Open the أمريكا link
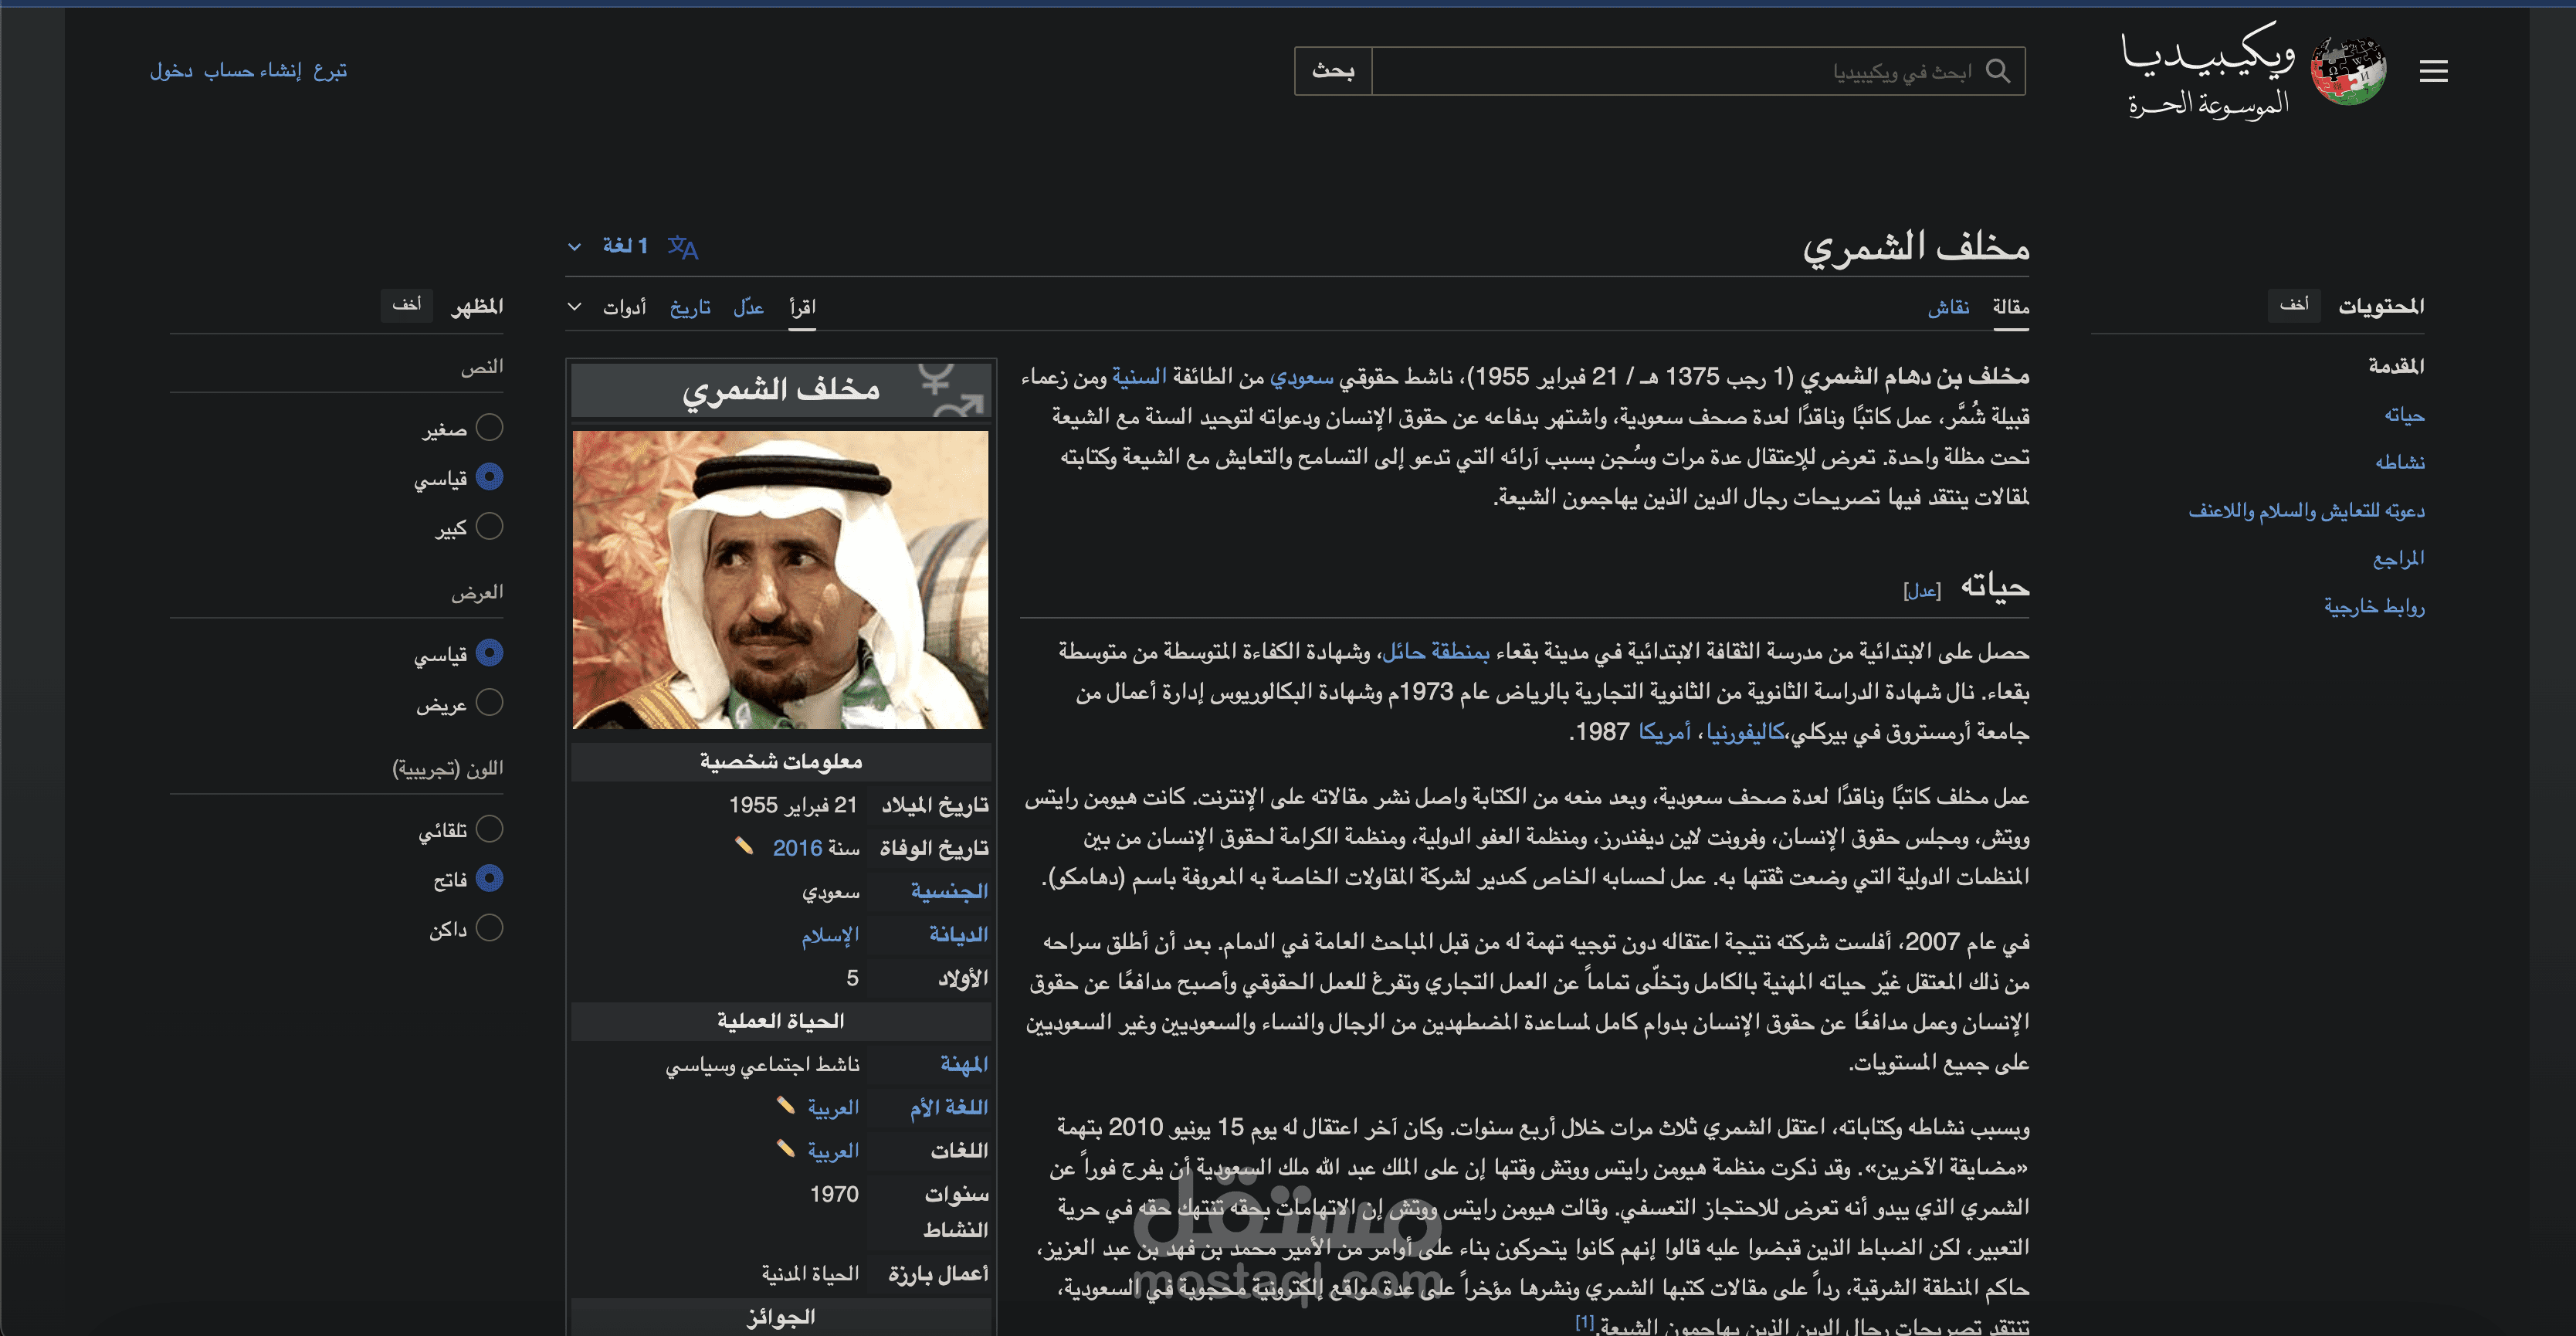 click(x=1665, y=732)
